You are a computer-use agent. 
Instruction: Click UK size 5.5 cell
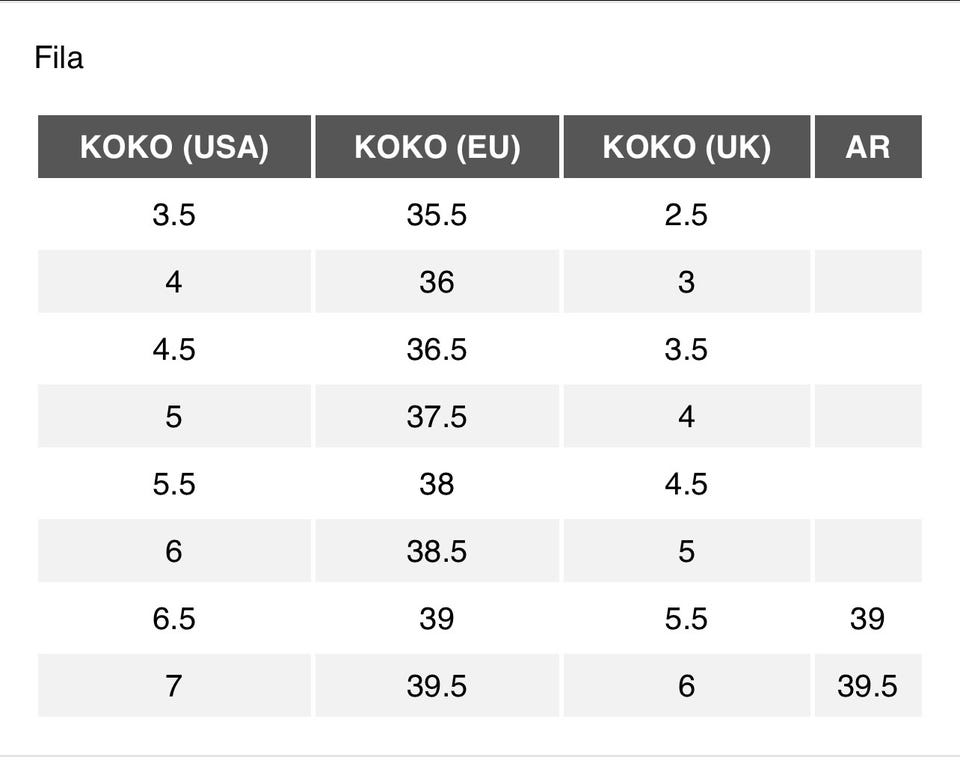click(x=686, y=619)
